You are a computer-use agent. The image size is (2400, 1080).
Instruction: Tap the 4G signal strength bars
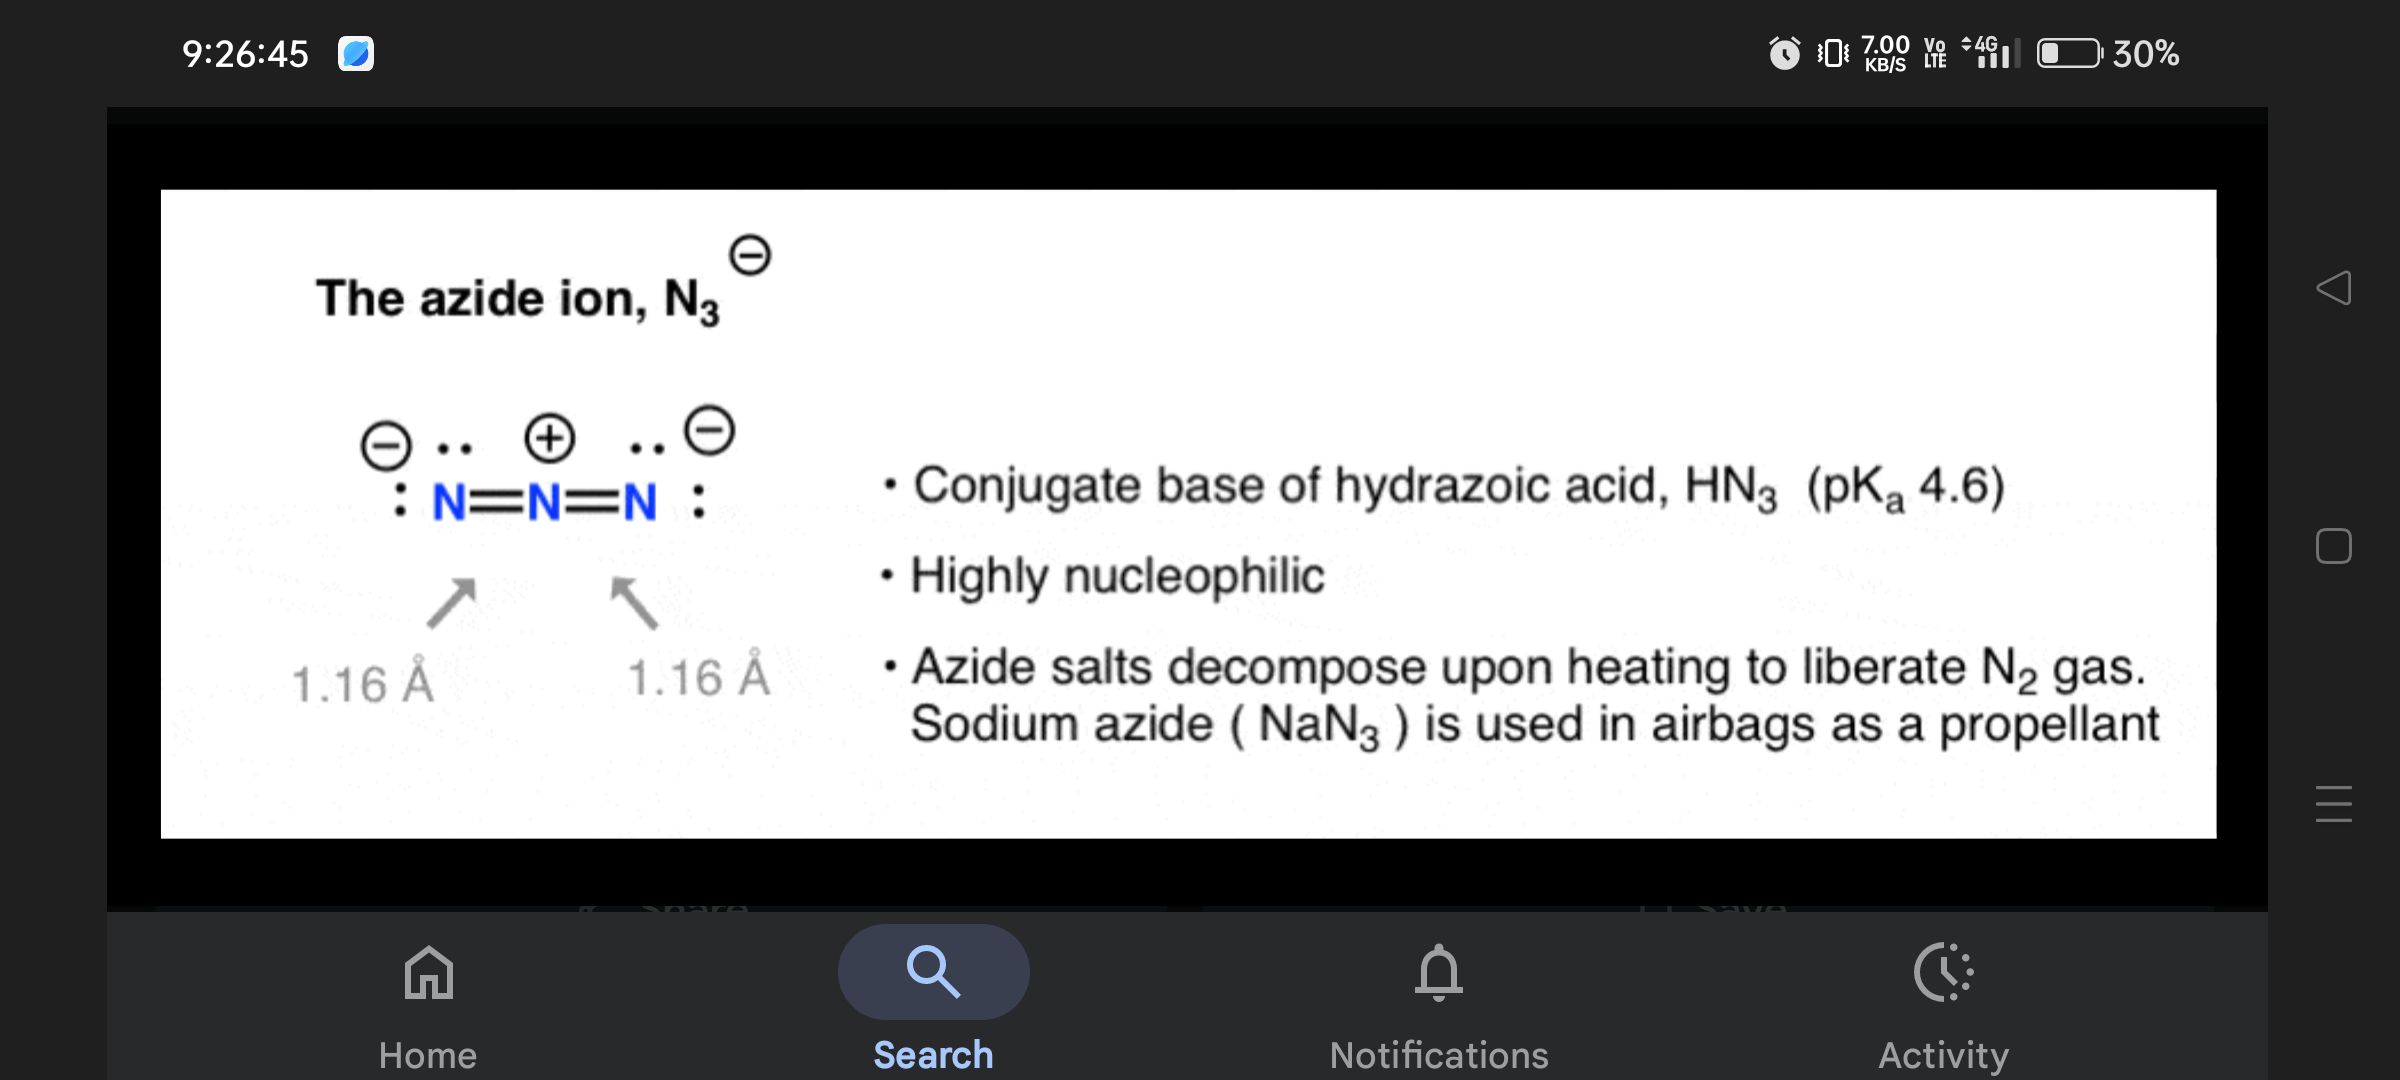coord(1992,53)
